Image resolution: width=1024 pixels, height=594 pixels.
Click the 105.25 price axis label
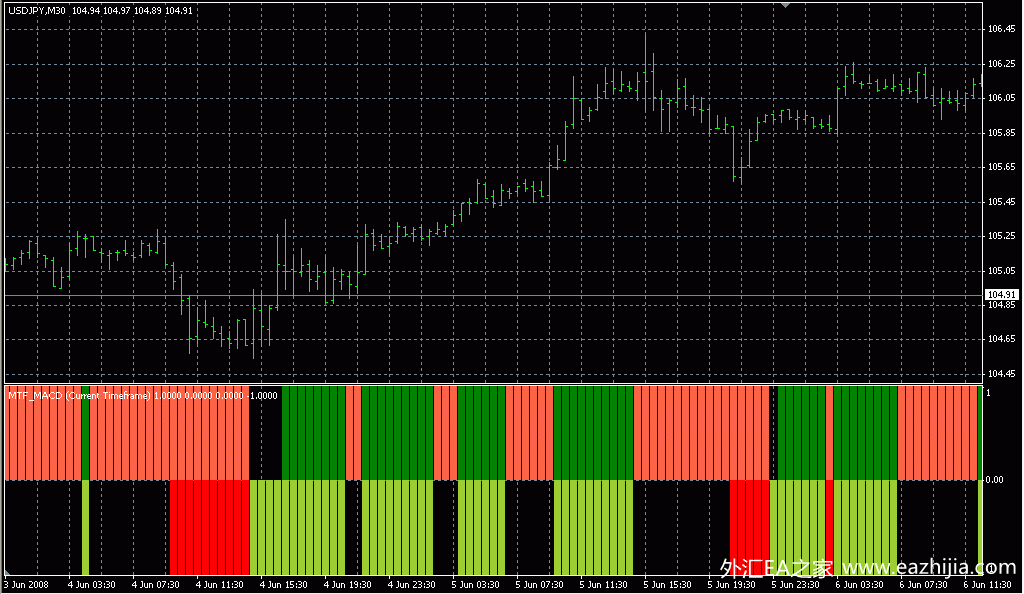[x=1001, y=236]
